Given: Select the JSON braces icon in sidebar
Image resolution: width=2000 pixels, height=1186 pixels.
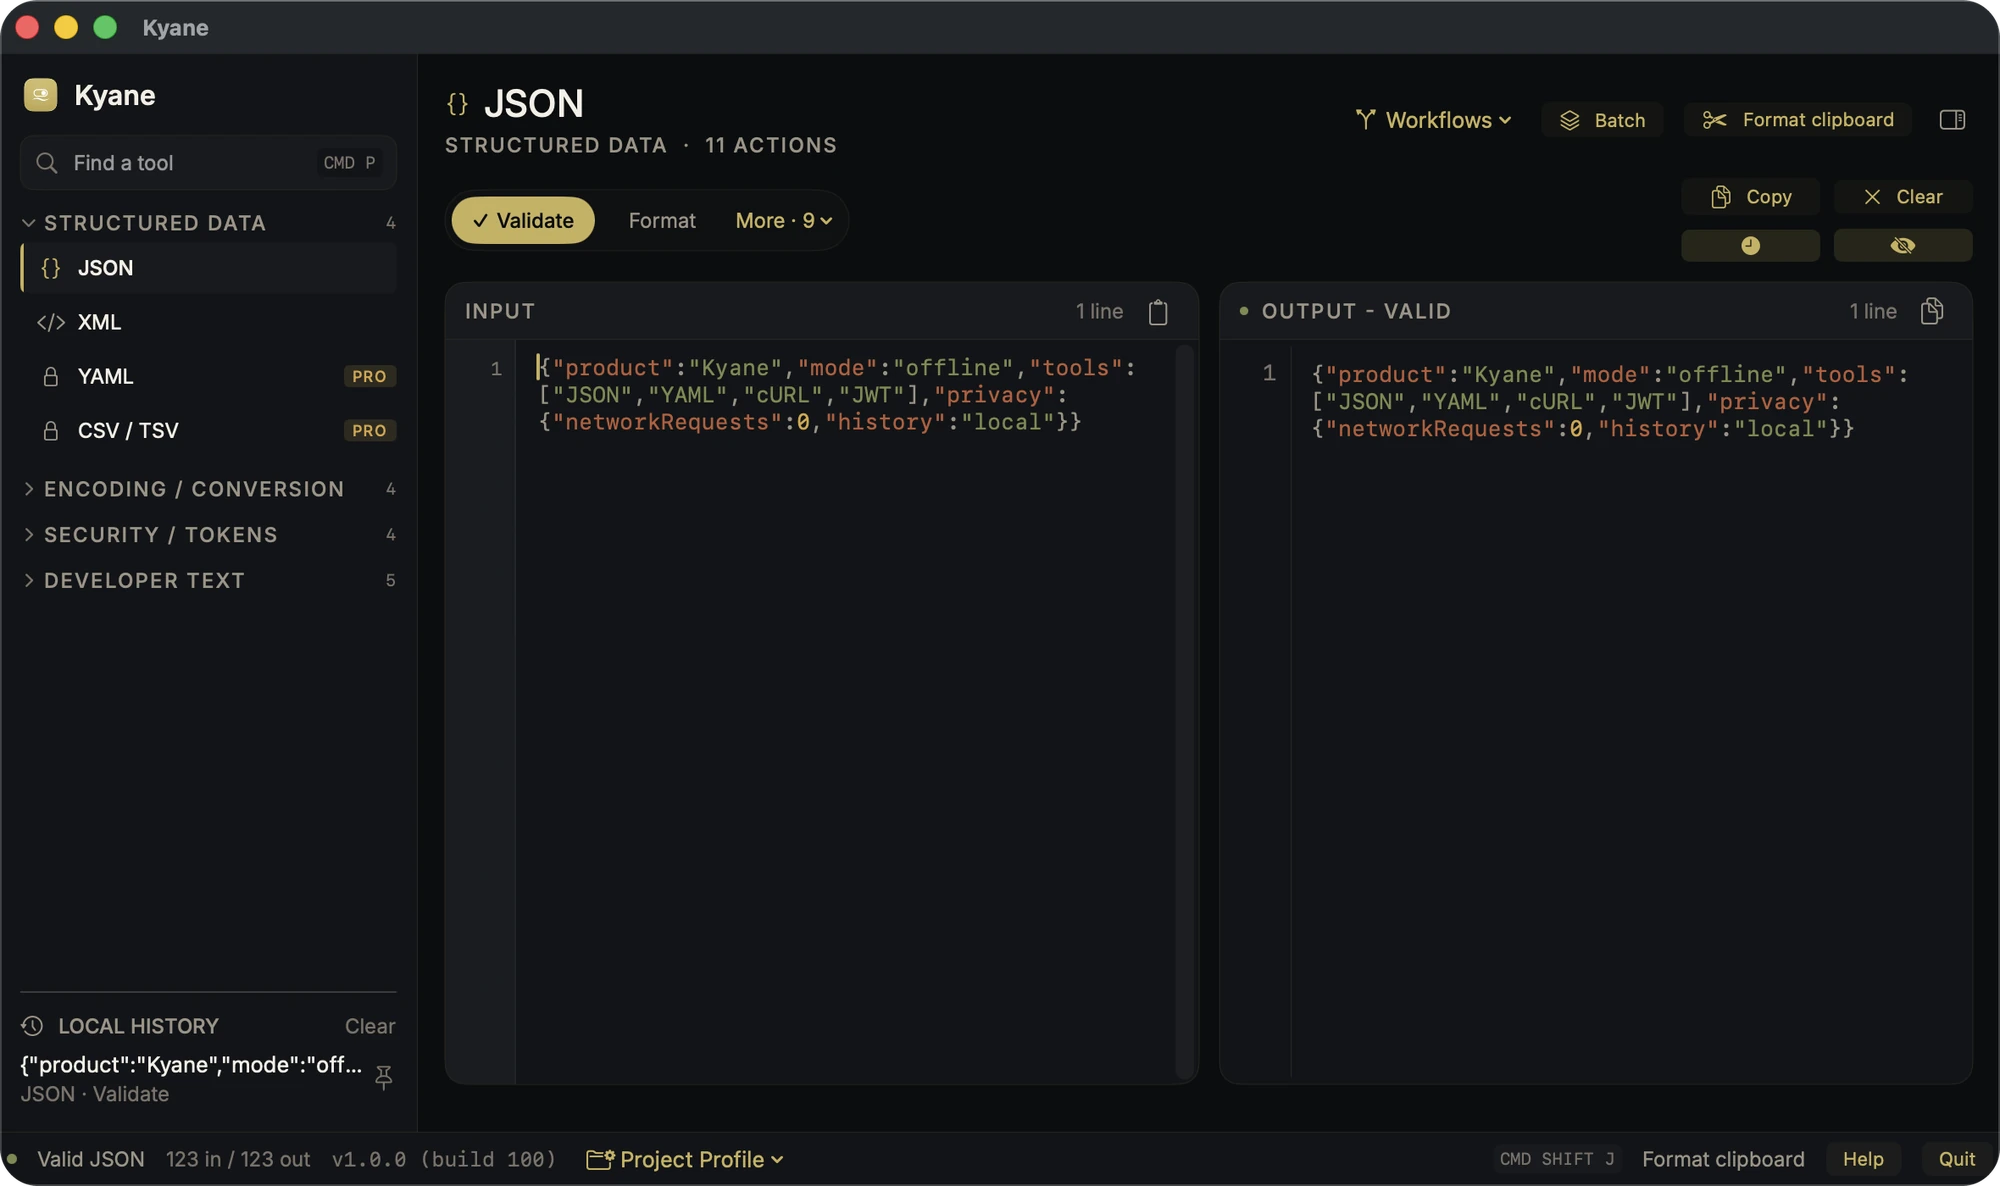Looking at the screenshot, I should click(x=51, y=268).
